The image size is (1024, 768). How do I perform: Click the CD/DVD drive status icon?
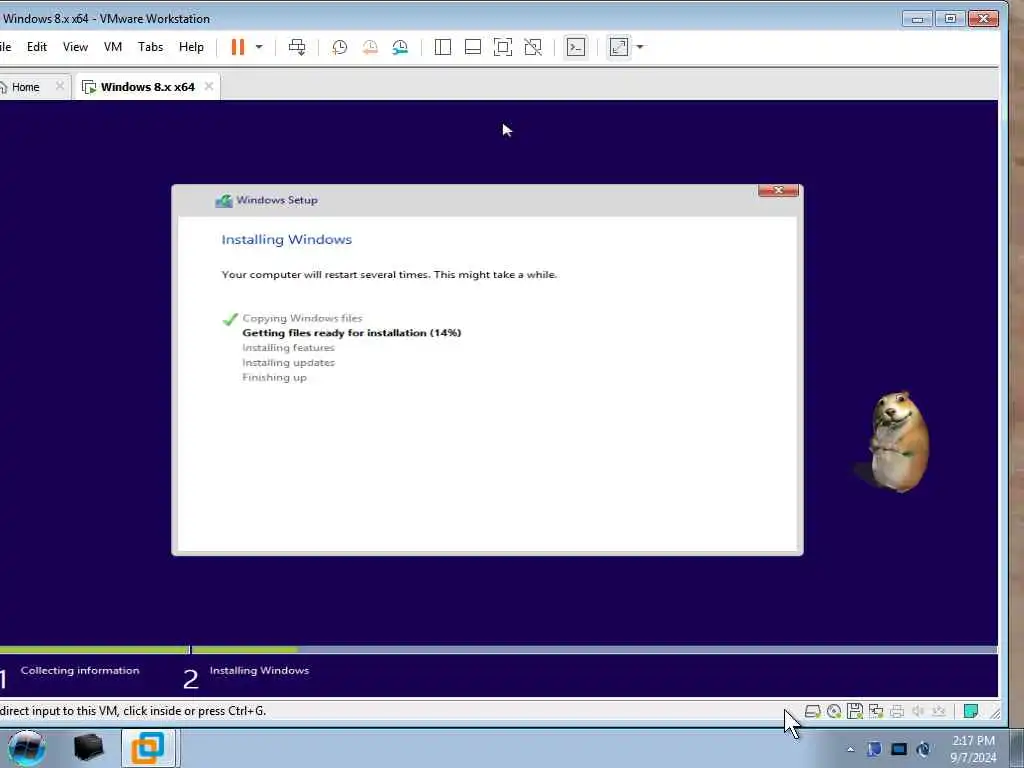coord(834,711)
